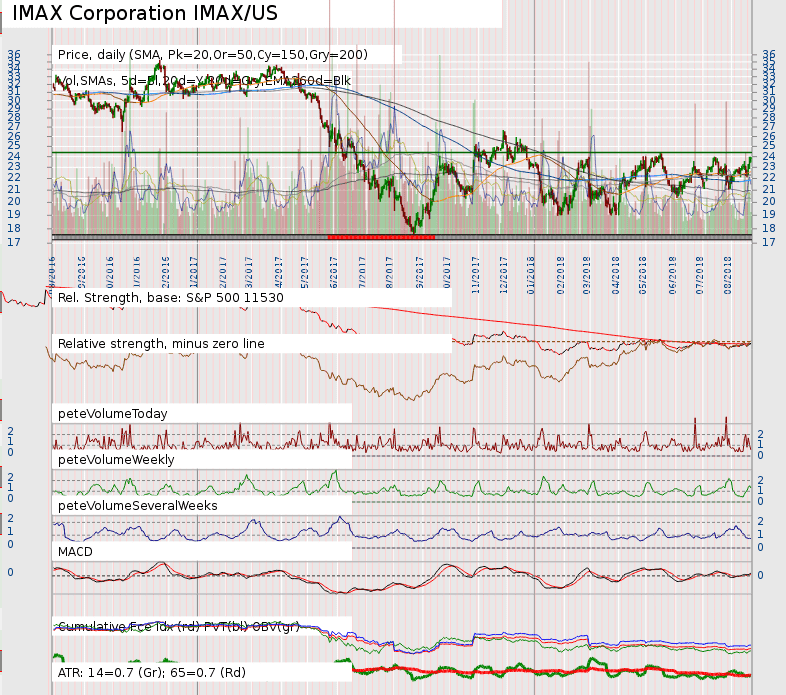This screenshot has height=695, width=786.
Task: Select the 02/2018 date axis label
Action: (561, 275)
